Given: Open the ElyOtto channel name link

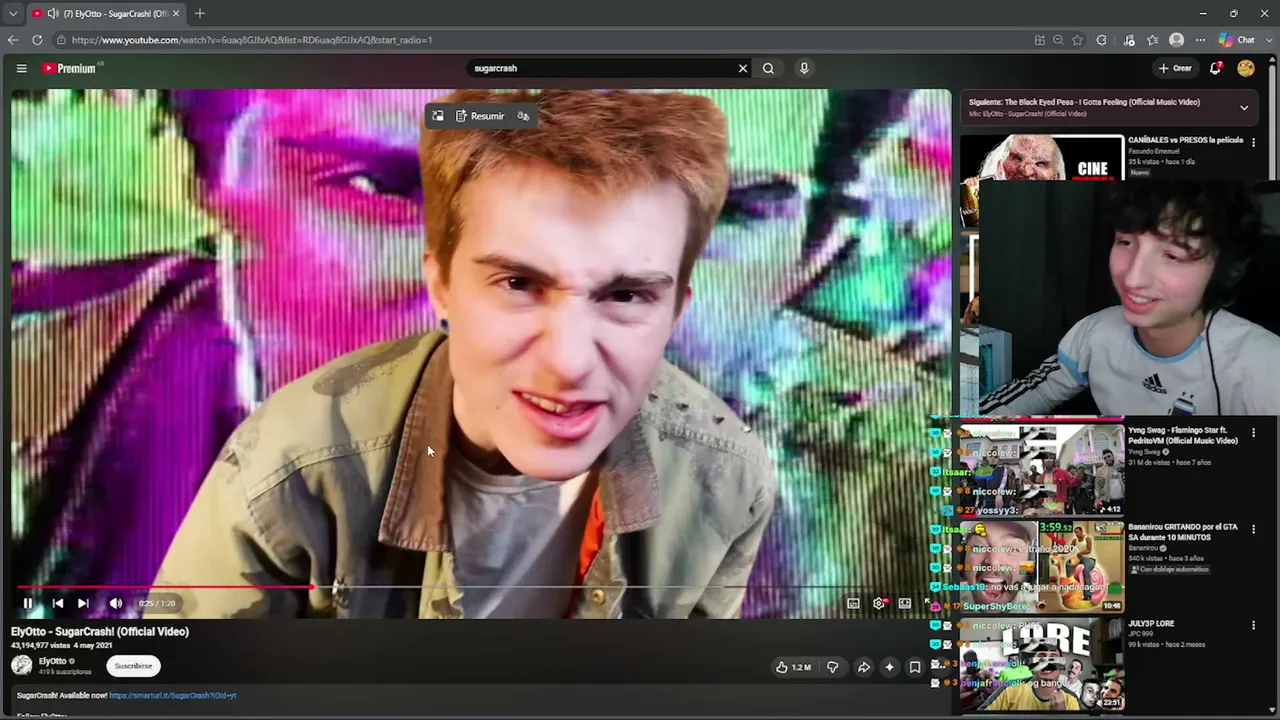Looking at the screenshot, I should click(52, 661).
